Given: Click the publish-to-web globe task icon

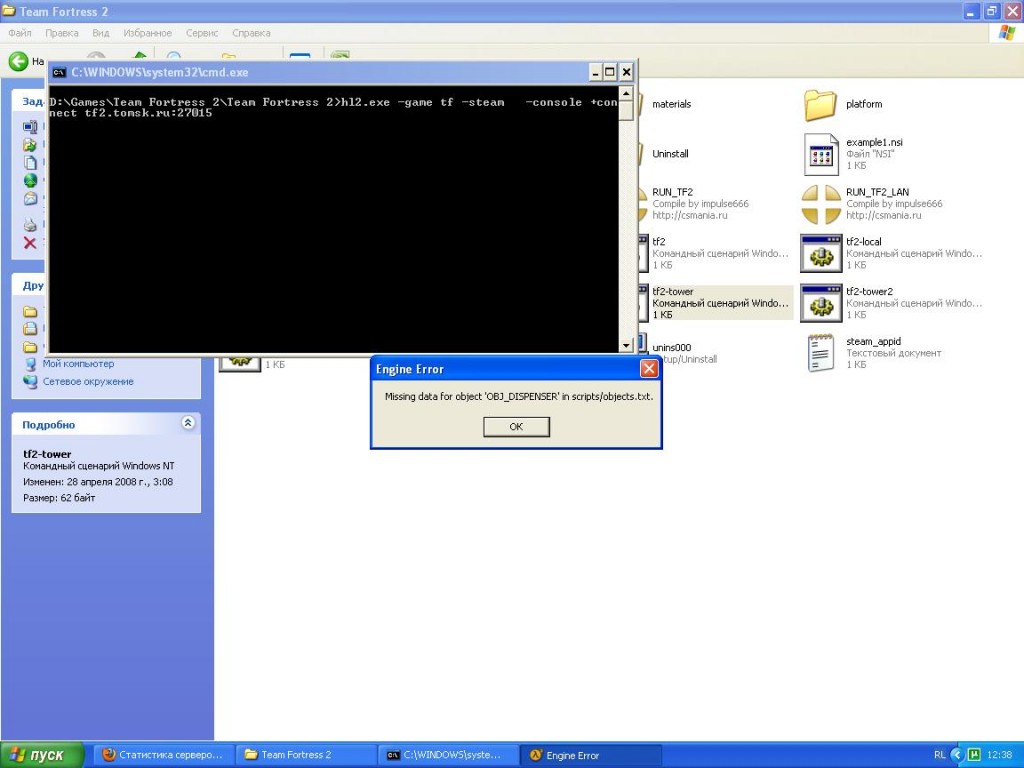Looking at the screenshot, I should coord(30,180).
